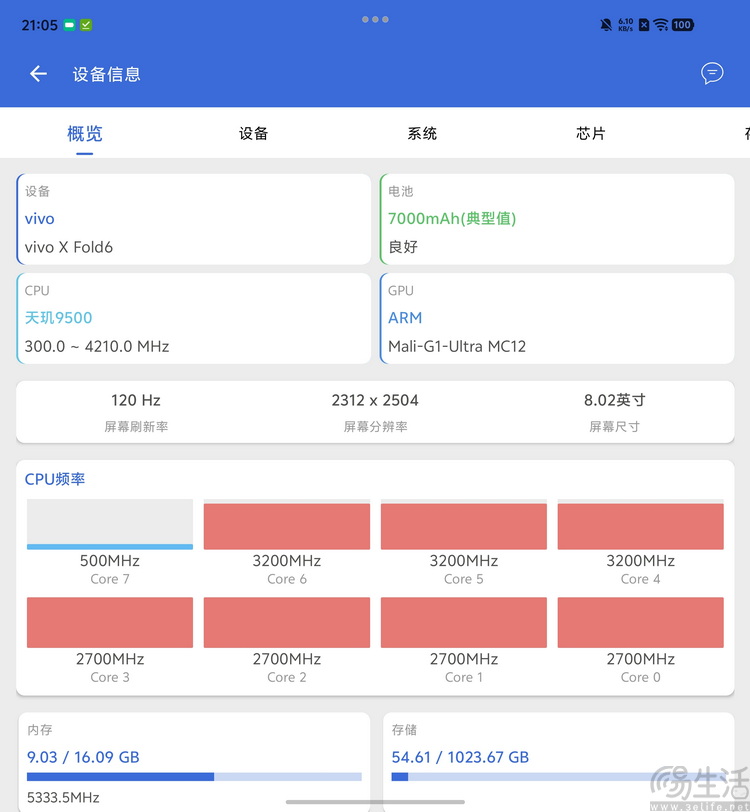Tap the Wi-Fi status icon
Image resolution: width=750 pixels, height=812 pixels.
coord(660,25)
